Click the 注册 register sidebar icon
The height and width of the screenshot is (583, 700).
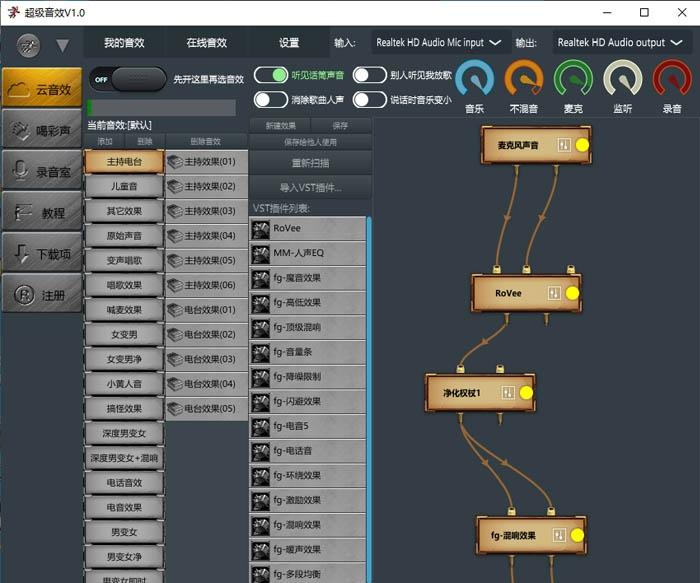tap(41, 296)
